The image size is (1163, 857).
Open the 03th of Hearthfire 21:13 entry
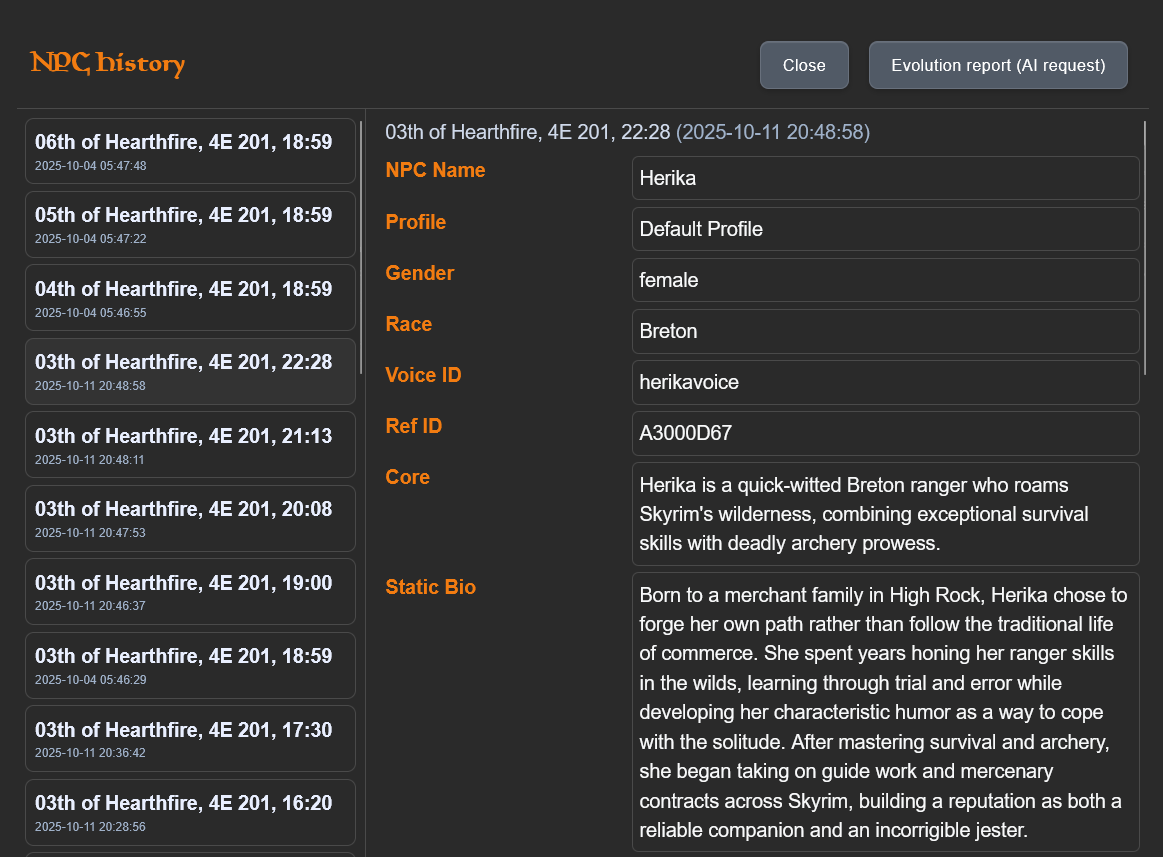[190, 445]
